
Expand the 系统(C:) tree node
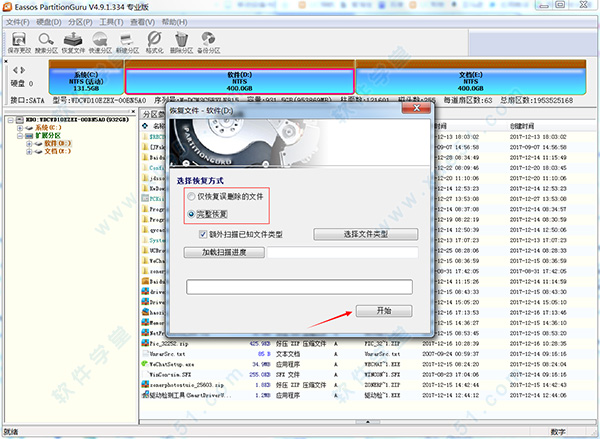[x=20, y=128]
